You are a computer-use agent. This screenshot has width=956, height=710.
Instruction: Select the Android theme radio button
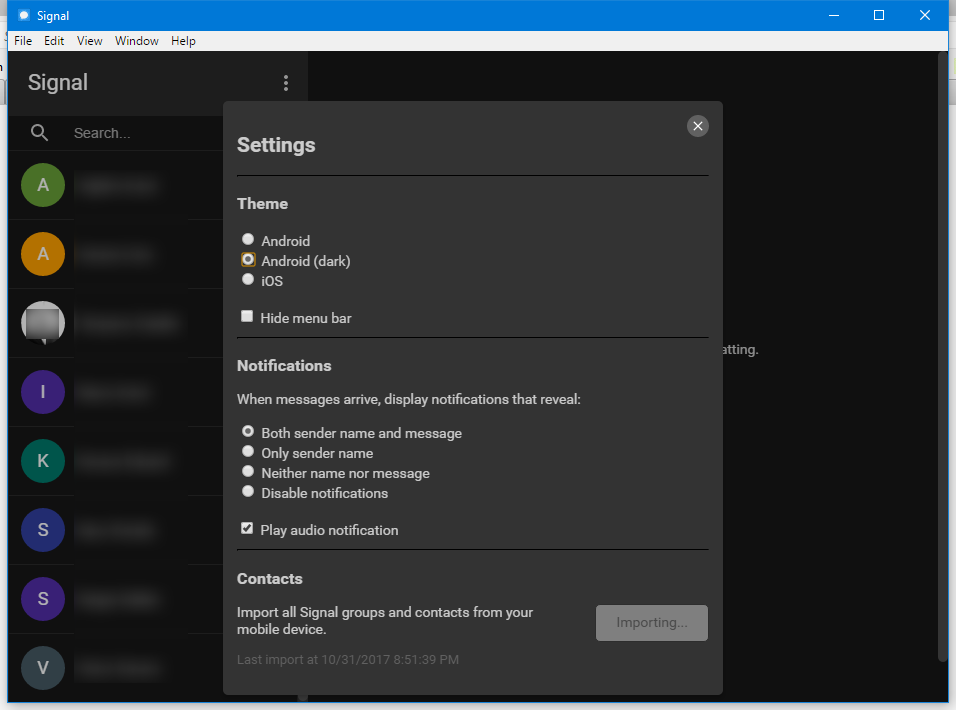tap(248, 240)
